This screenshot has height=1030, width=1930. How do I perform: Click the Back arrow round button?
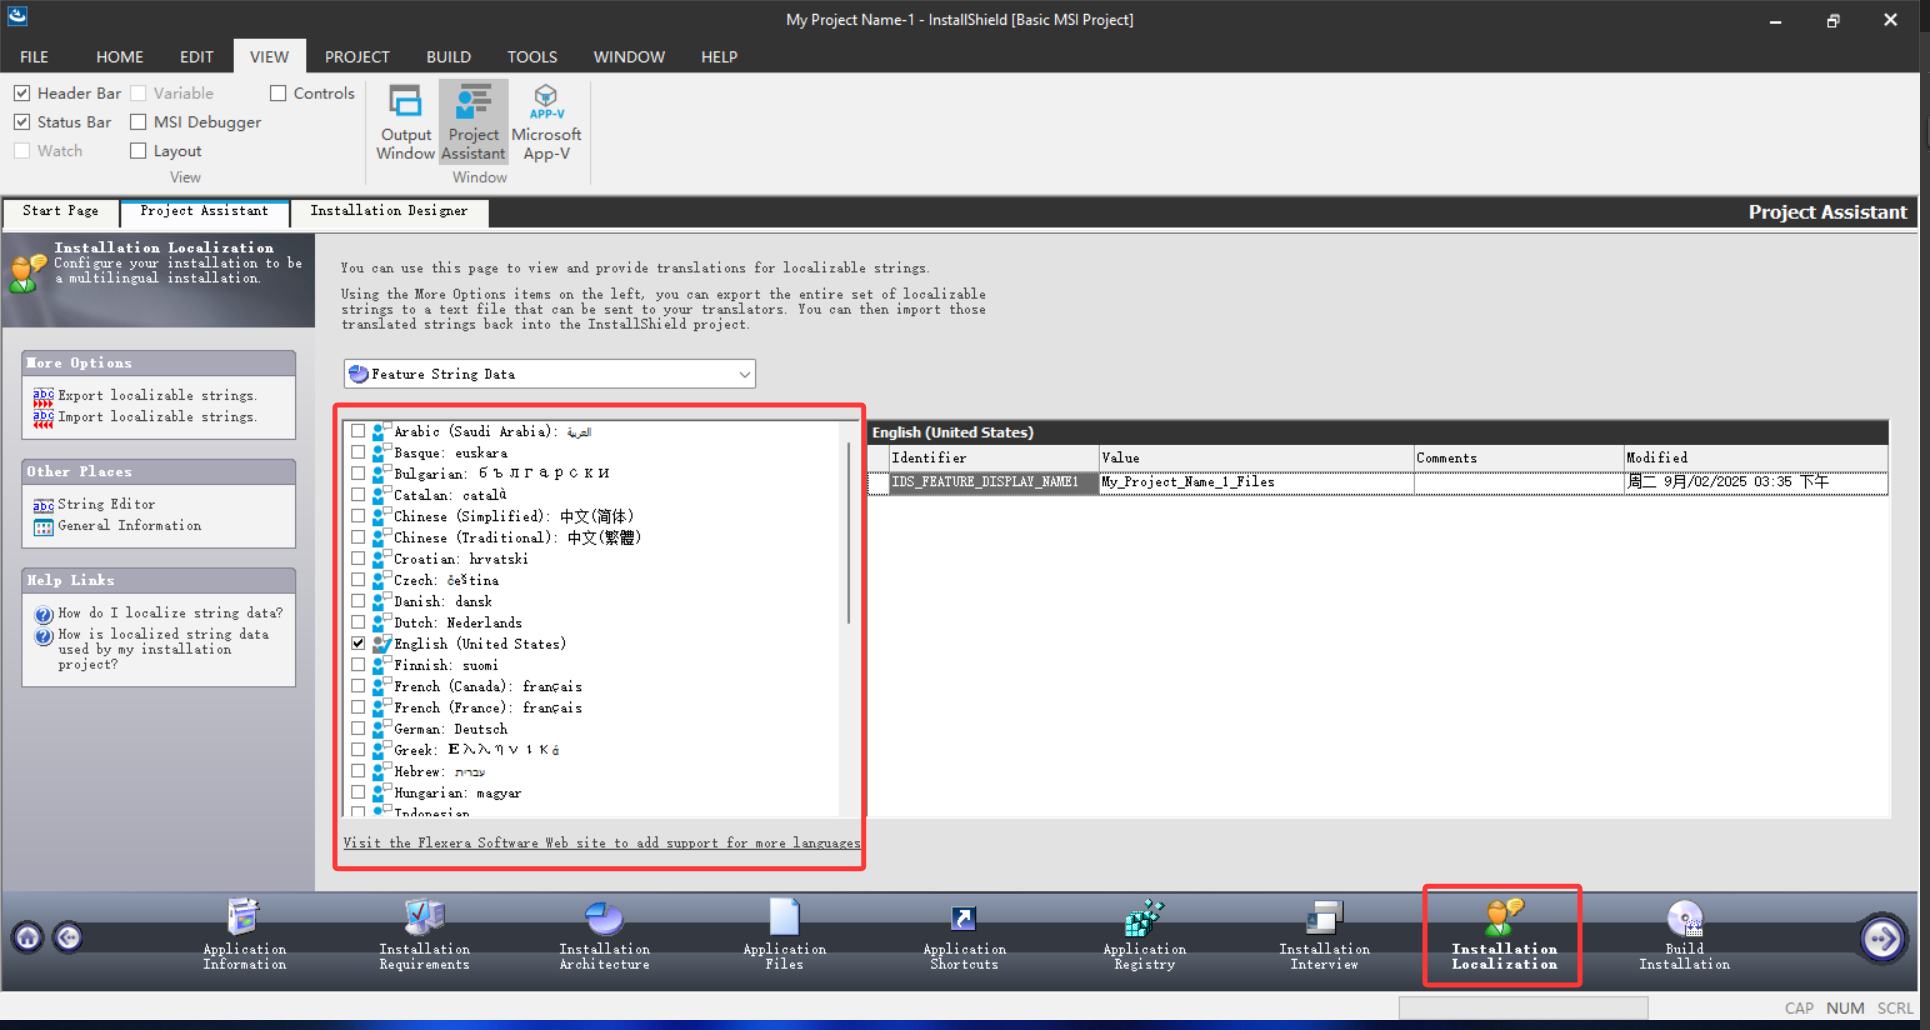(x=68, y=937)
